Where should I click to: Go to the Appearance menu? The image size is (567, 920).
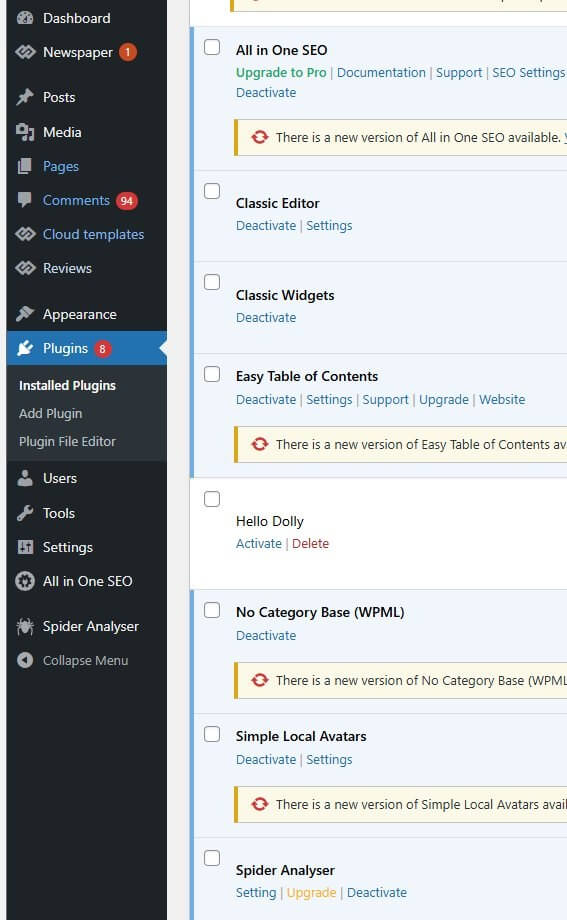(79, 314)
